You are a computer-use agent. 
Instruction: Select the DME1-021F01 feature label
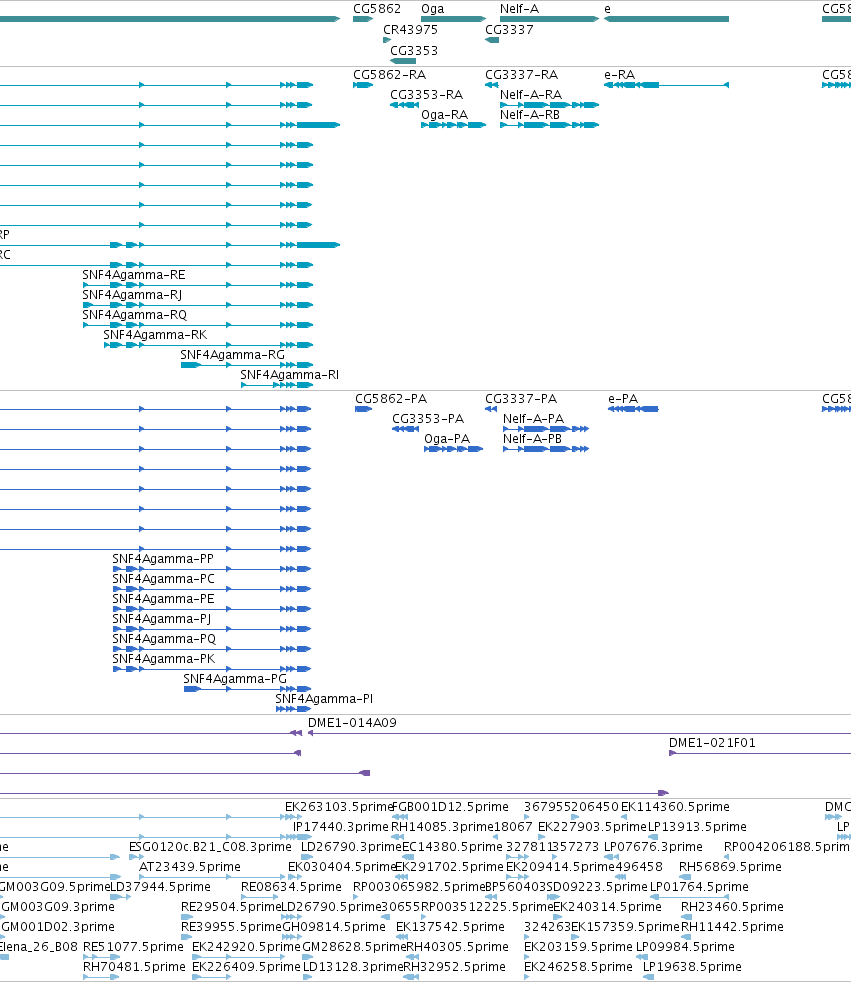[713, 743]
